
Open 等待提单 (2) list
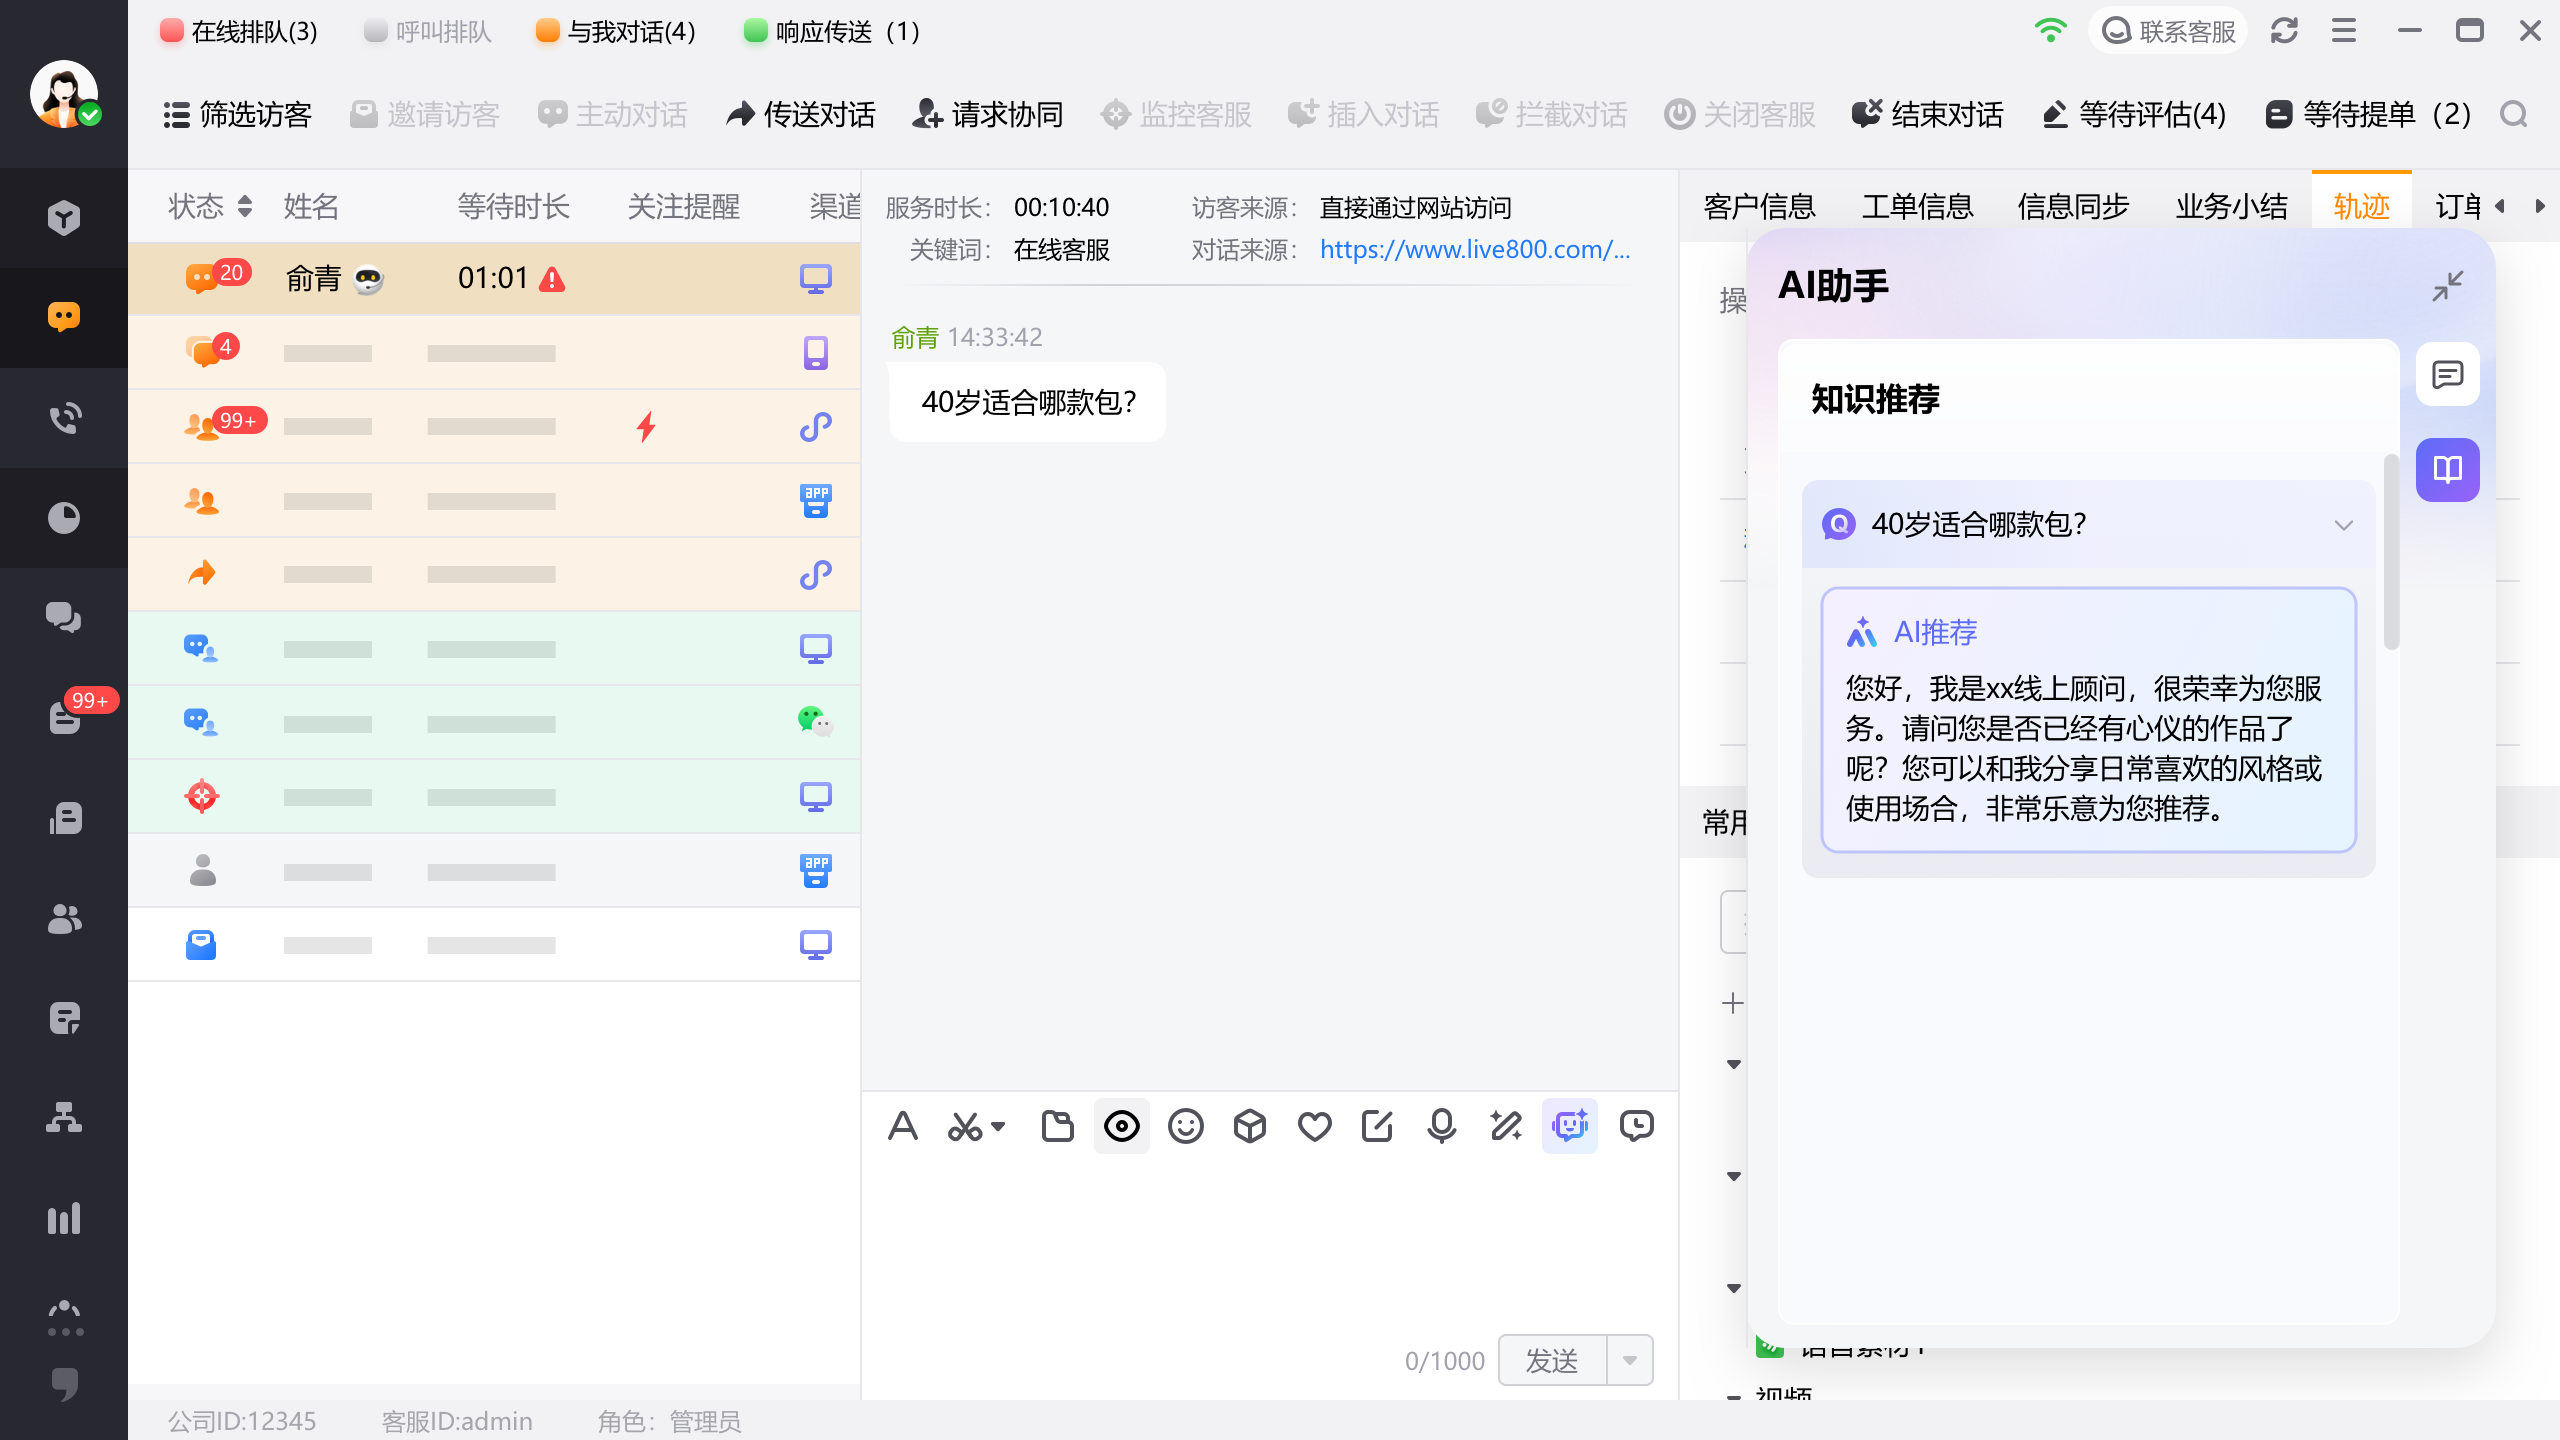click(x=2368, y=115)
